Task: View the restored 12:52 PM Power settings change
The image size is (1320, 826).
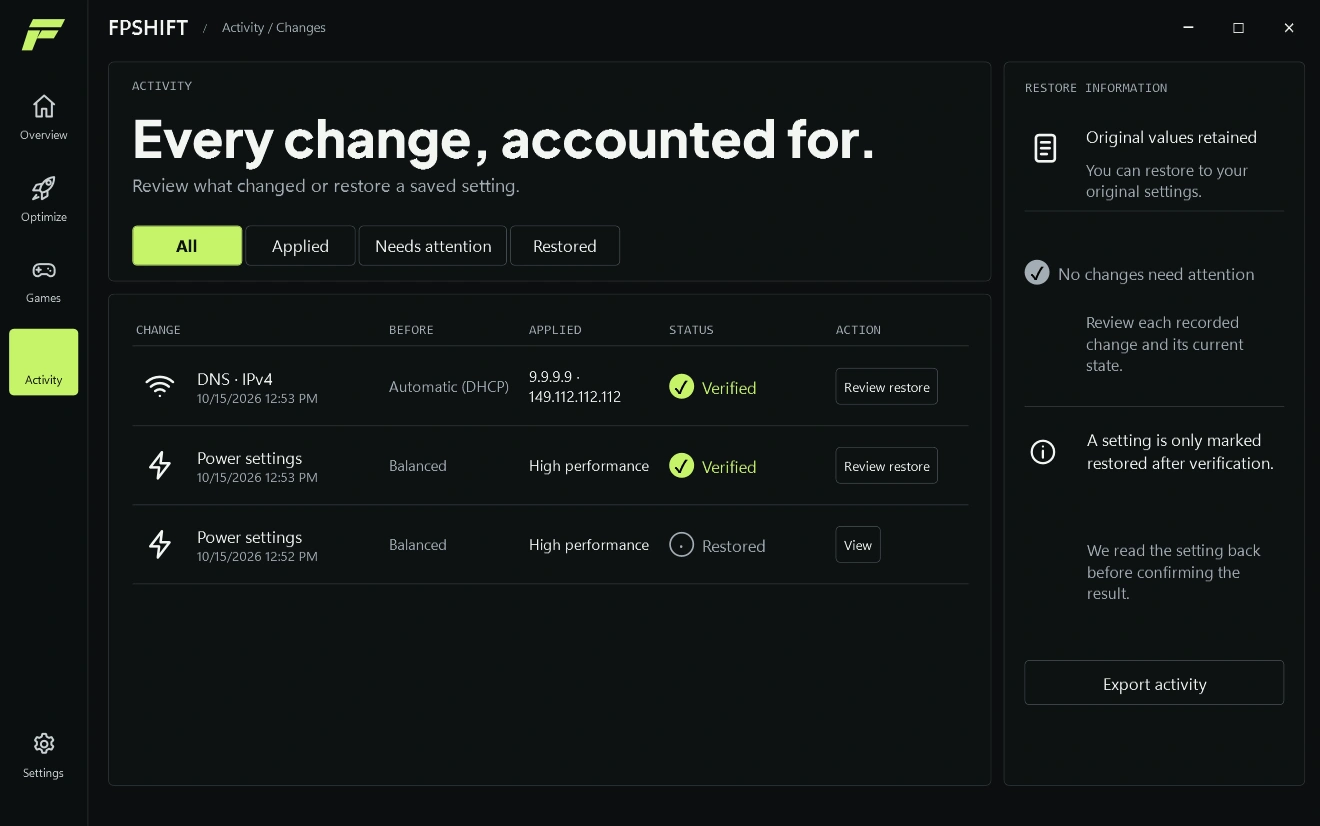Action: tap(858, 545)
